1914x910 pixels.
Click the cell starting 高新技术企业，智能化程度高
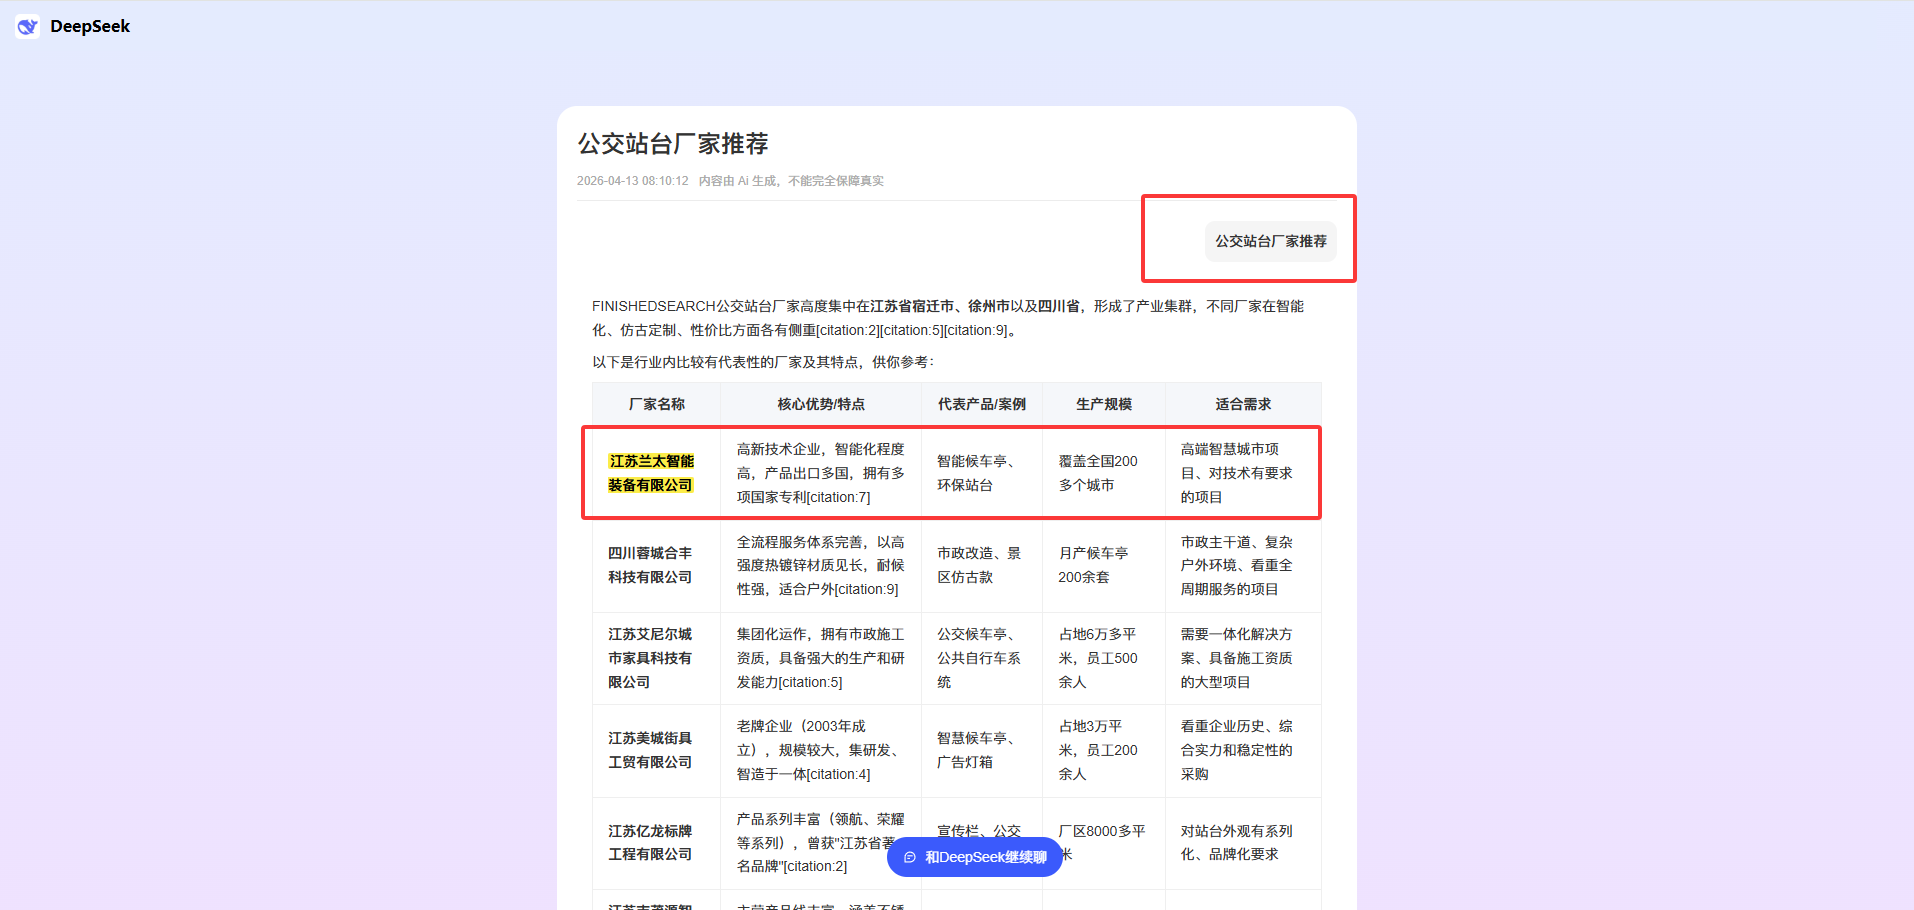tap(821, 473)
